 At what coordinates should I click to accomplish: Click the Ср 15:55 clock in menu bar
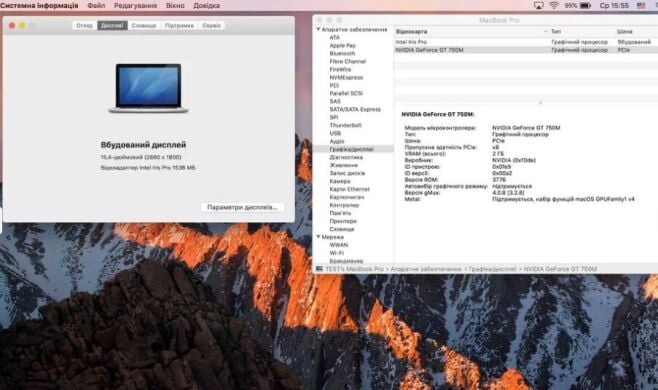[614, 5]
